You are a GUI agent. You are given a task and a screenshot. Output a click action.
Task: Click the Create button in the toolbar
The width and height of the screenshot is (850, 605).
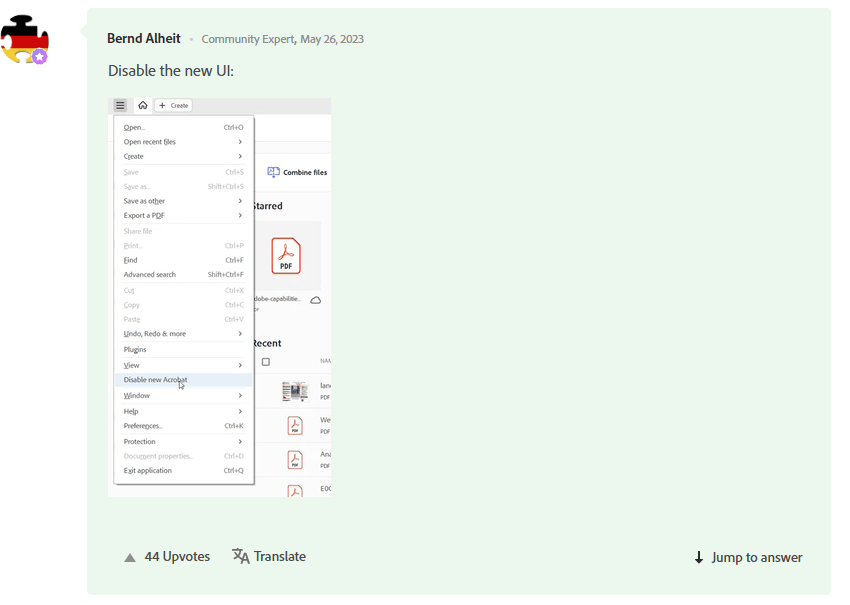(x=173, y=105)
